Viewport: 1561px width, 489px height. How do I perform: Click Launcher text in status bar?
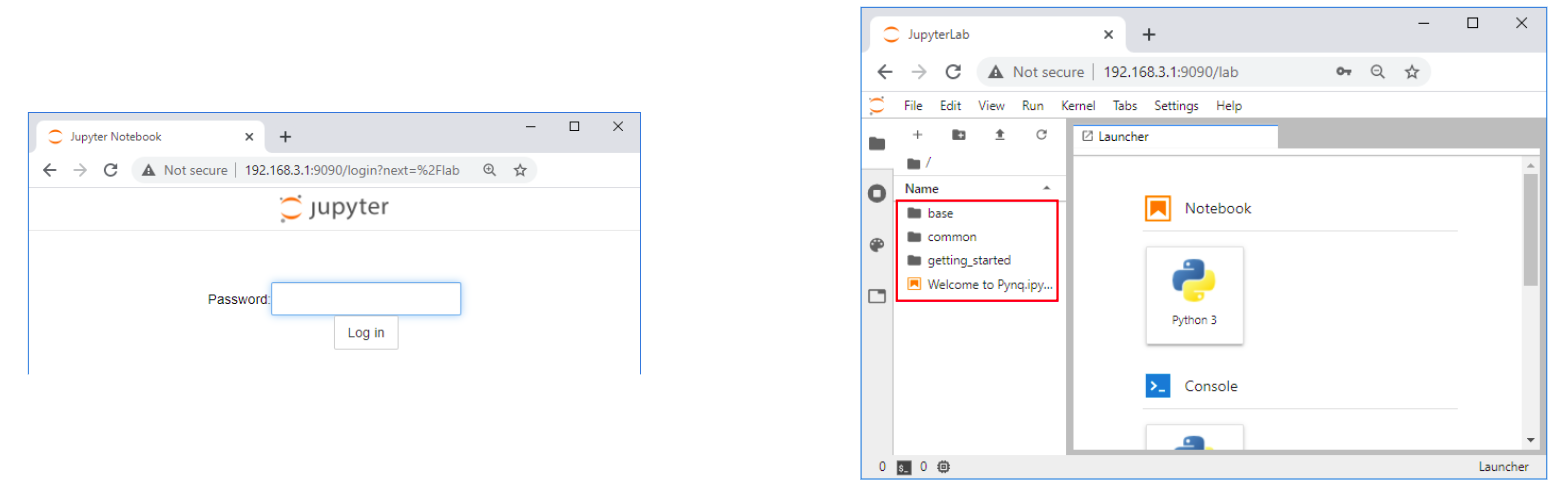1503,467
